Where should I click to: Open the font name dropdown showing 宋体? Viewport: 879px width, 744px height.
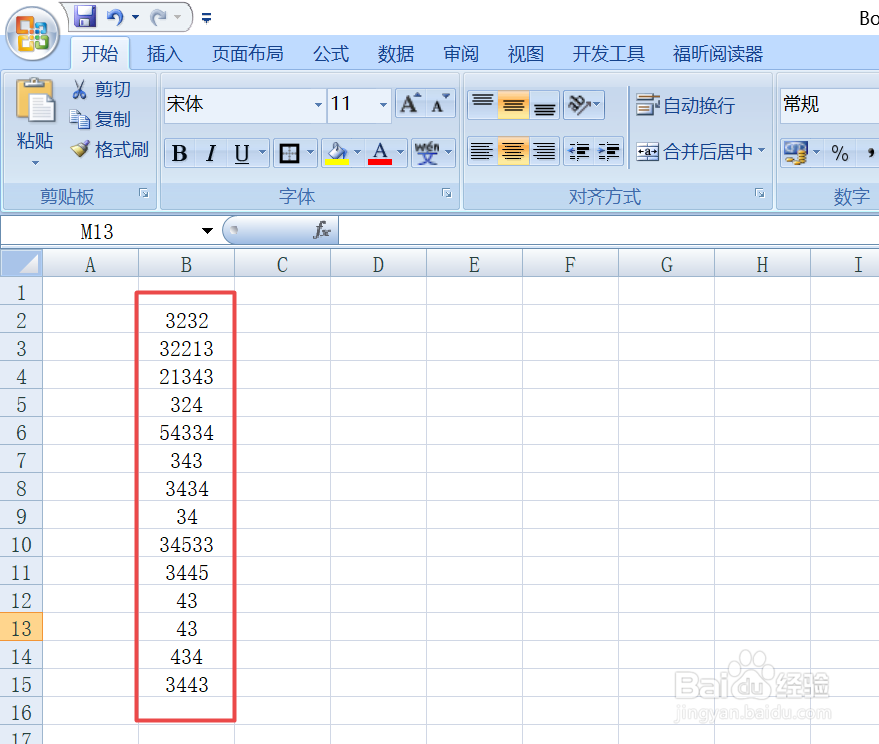click(318, 105)
